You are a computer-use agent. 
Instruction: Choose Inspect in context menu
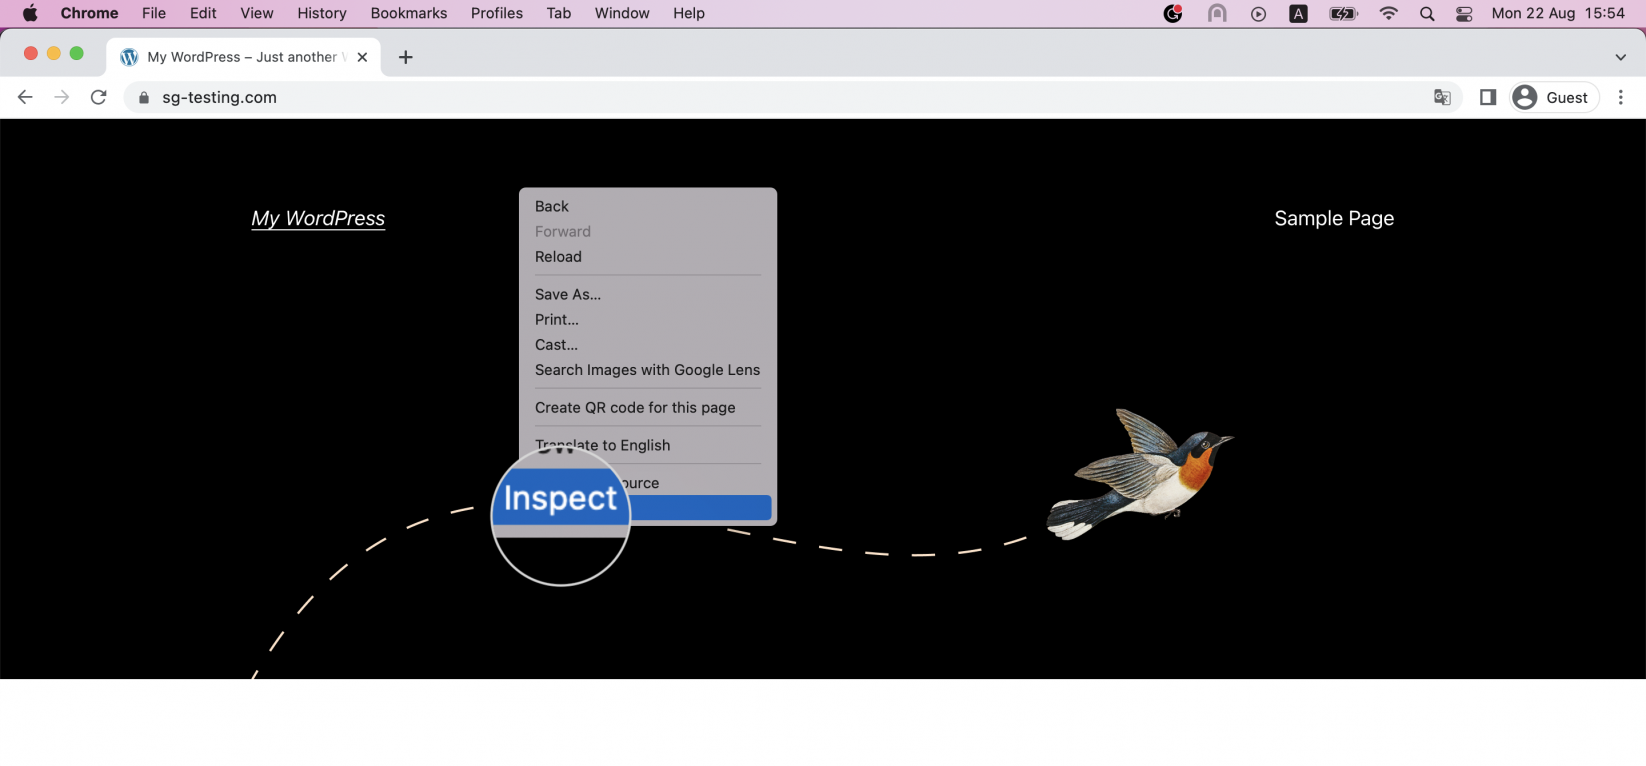point(648,508)
